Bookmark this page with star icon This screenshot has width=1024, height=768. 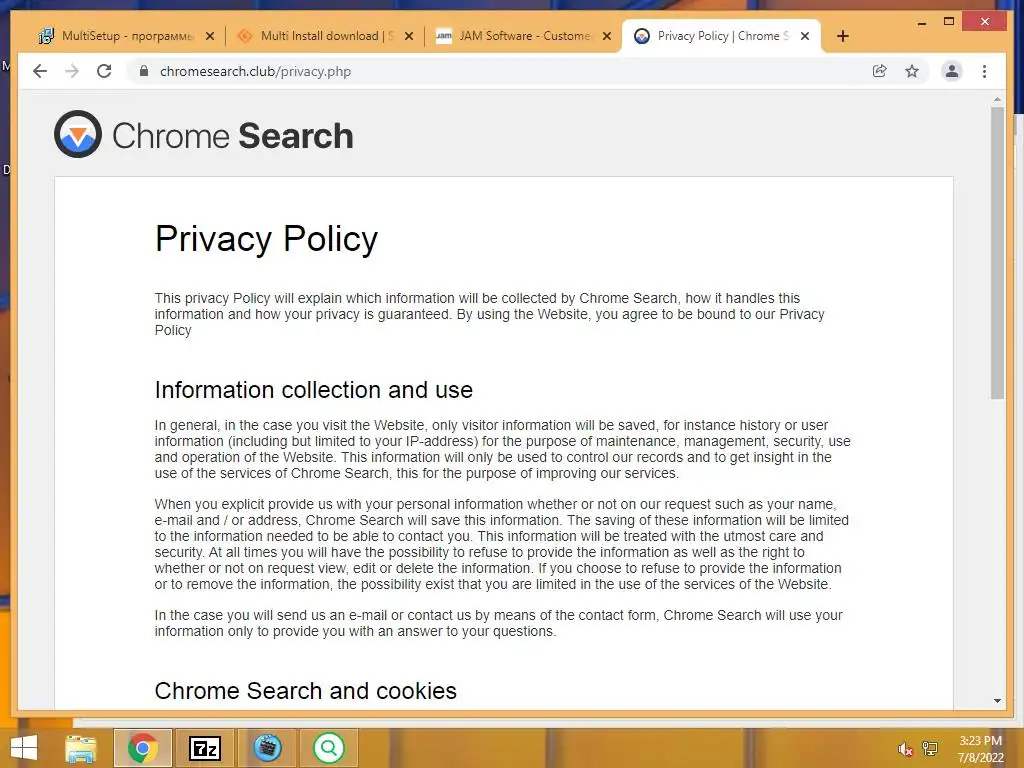[x=912, y=71]
